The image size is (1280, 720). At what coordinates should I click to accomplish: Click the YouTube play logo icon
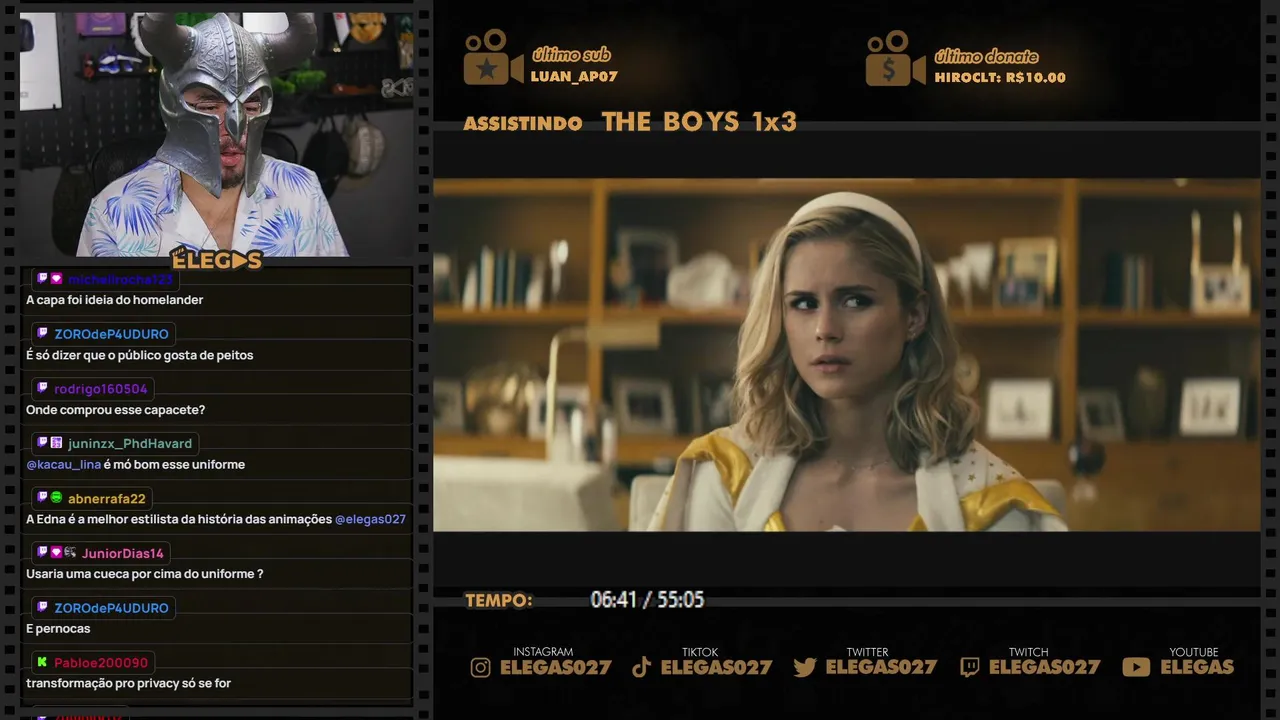(x=1136, y=667)
